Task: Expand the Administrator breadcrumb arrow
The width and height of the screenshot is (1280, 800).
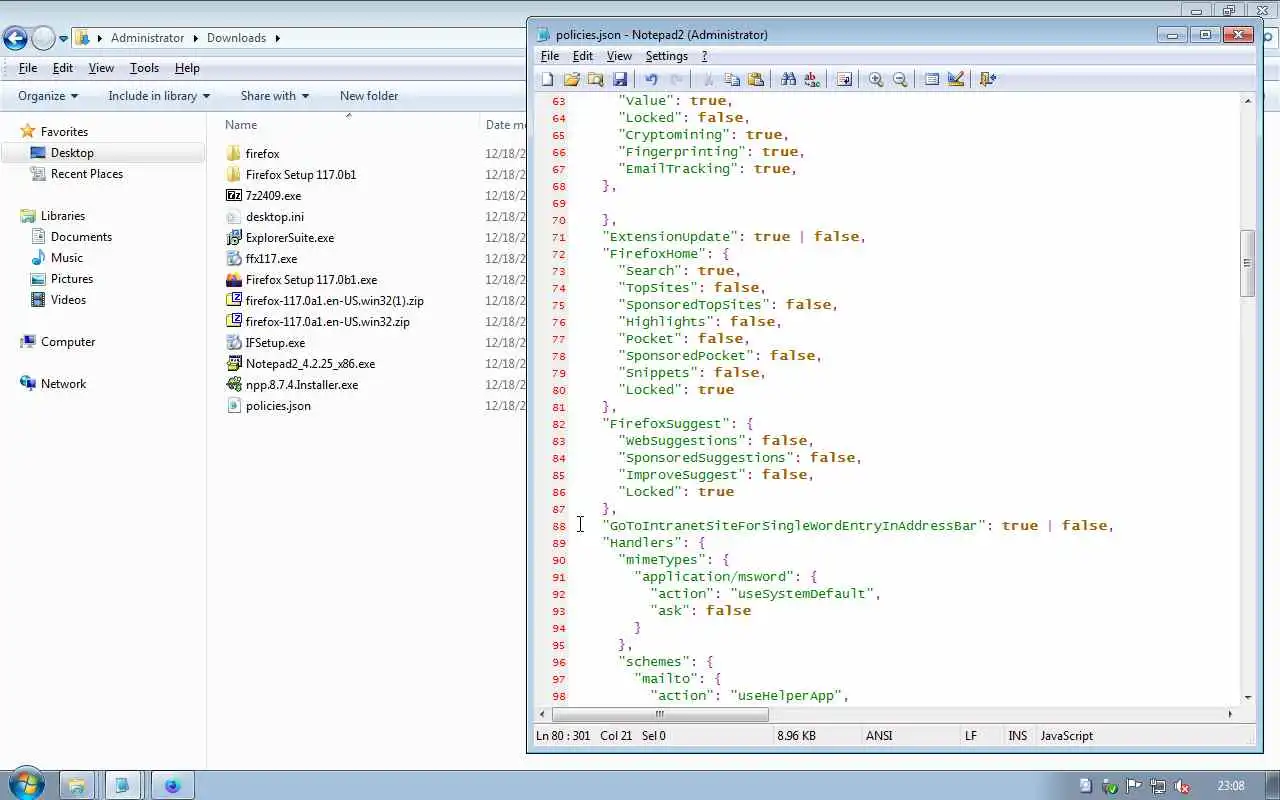Action: pos(195,38)
